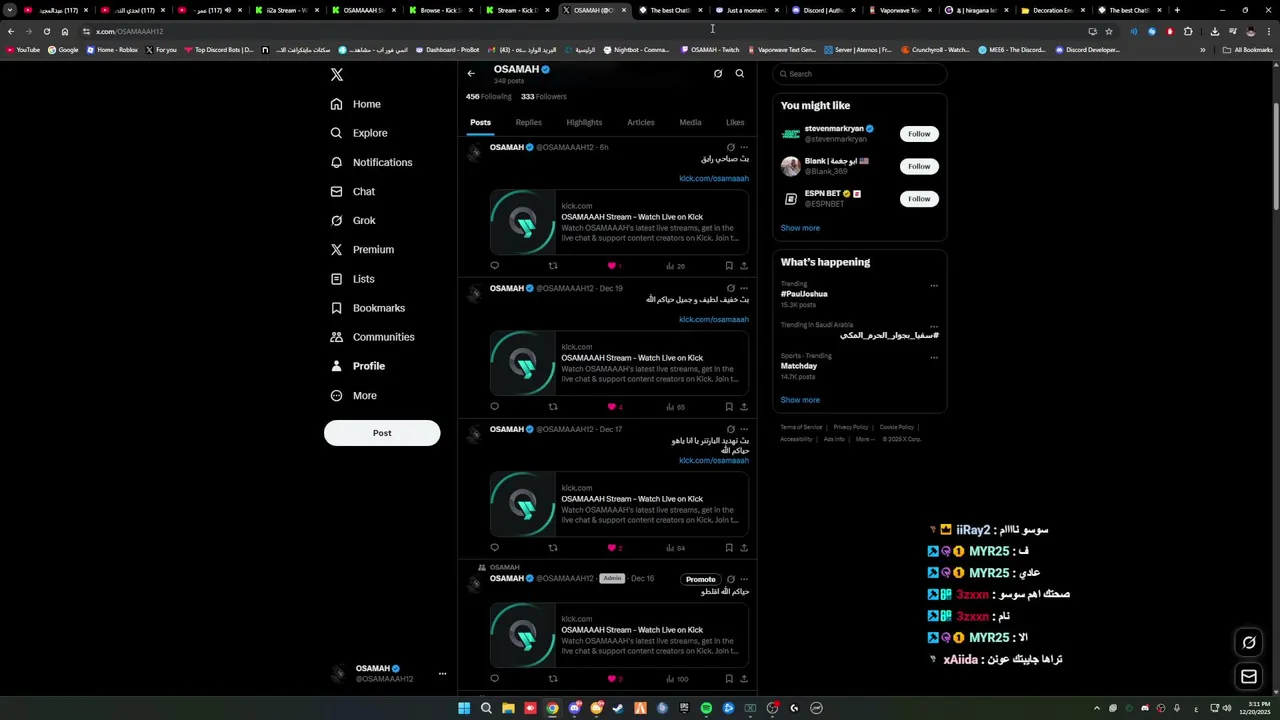Click the Post button
Screen dimensions: 1280x720
[x=382, y=433]
